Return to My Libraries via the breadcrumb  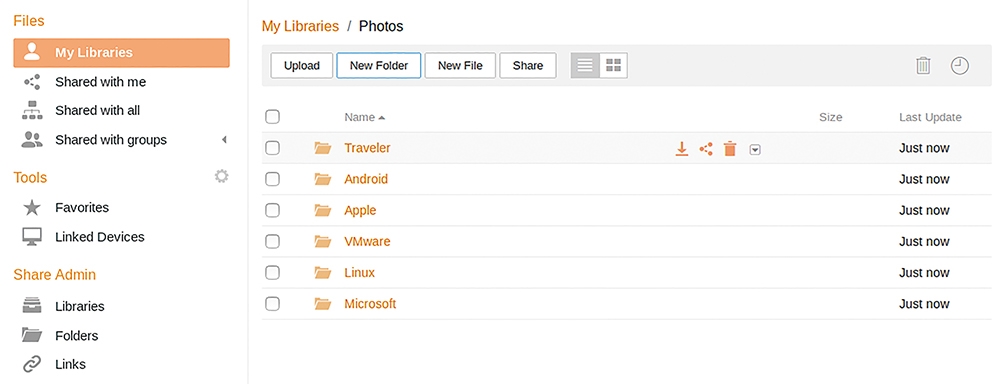[300, 26]
